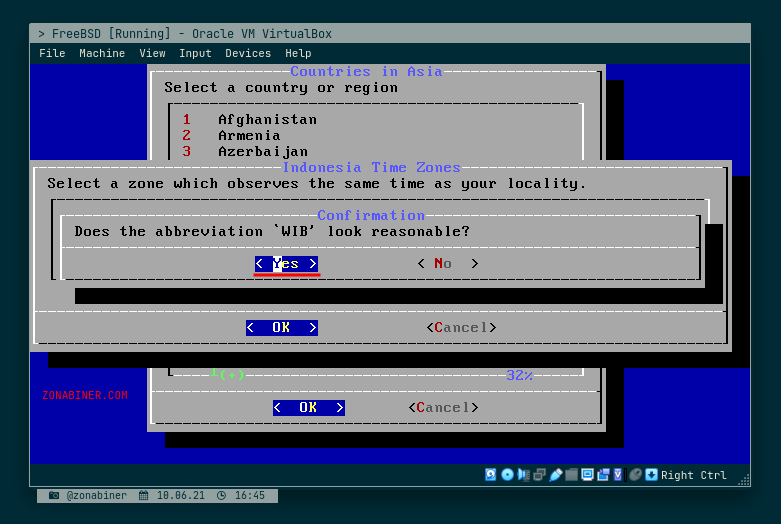Viewport: 781px width, 524px height.
Task: Open the File menu
Action: pyautogui.click(x=52, y=53)
